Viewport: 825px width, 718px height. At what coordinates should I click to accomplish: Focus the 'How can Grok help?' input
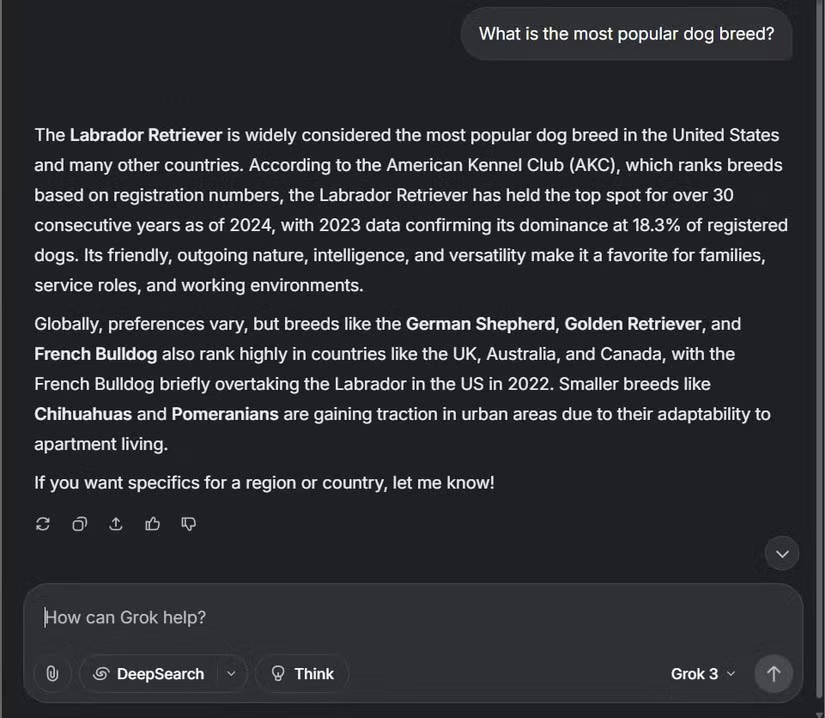pos(400,617)
